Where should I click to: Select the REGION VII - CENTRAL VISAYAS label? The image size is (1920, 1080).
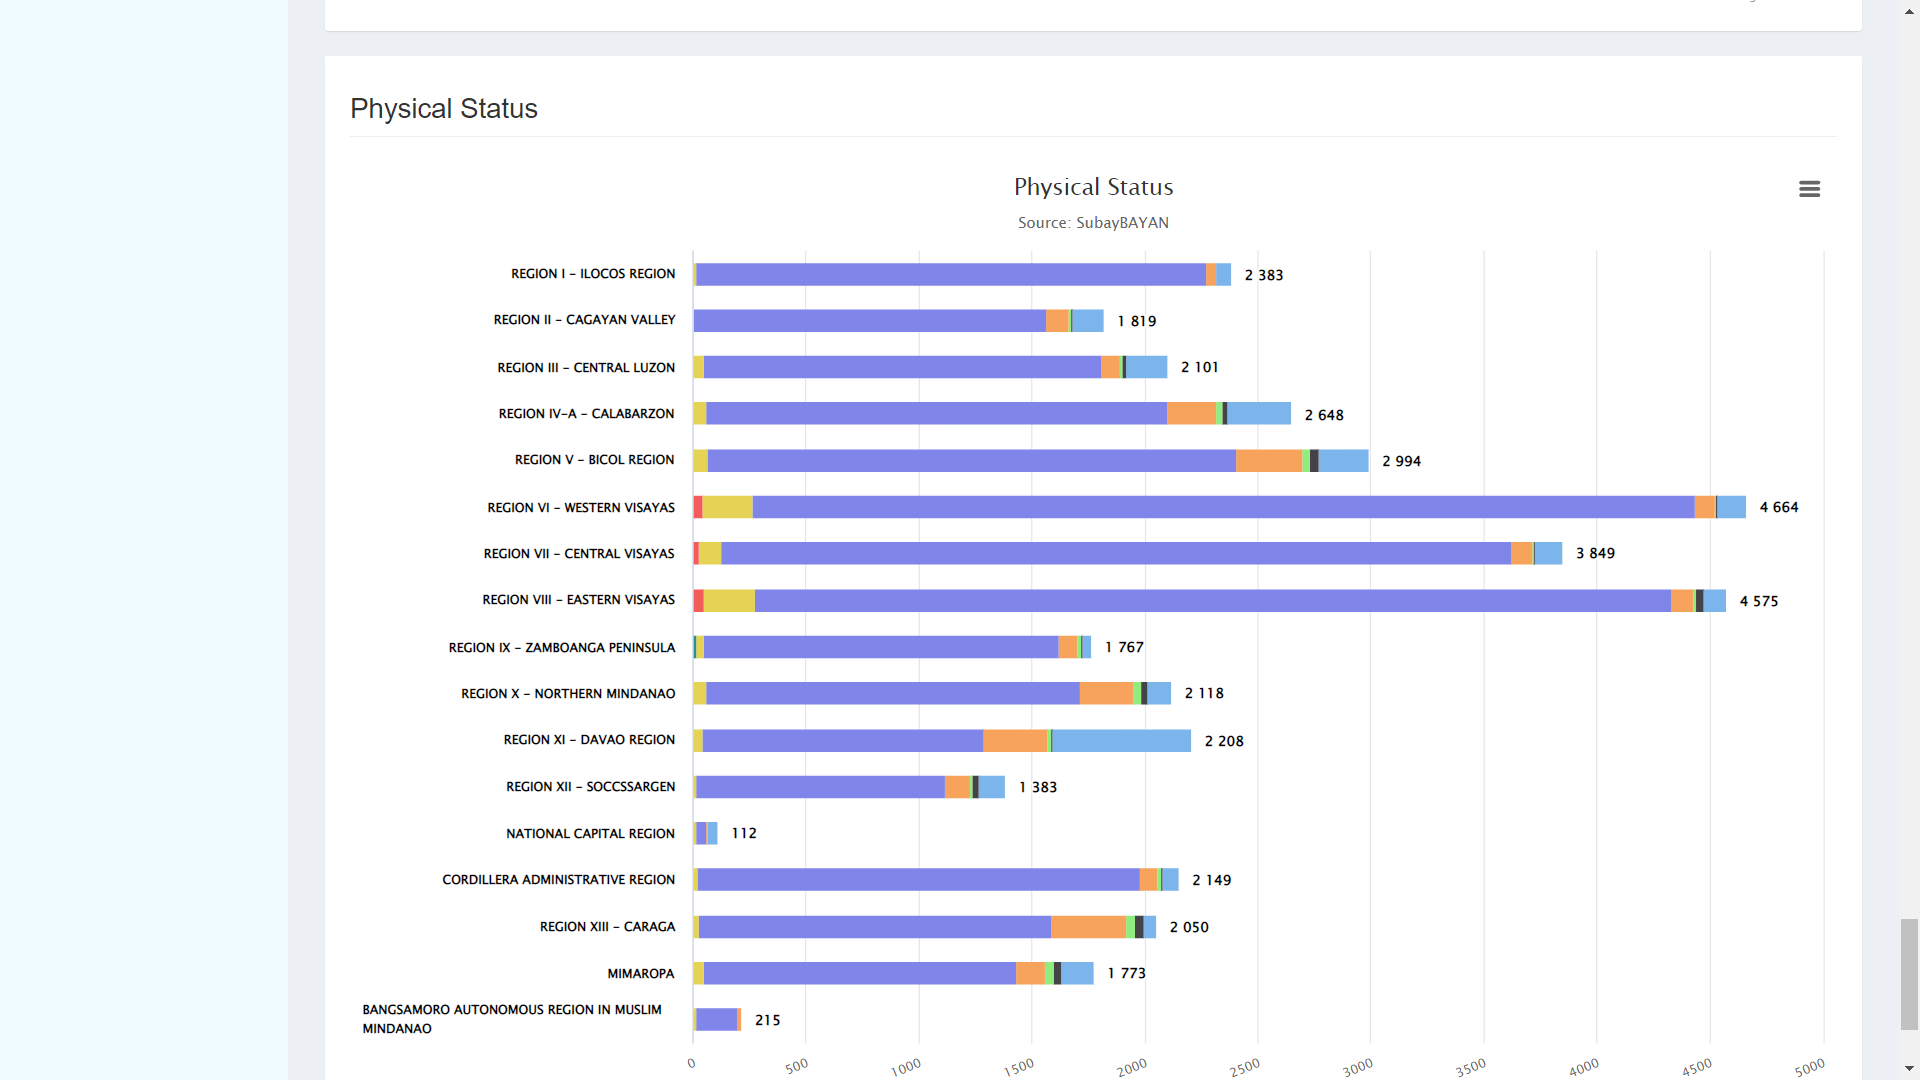579,554
